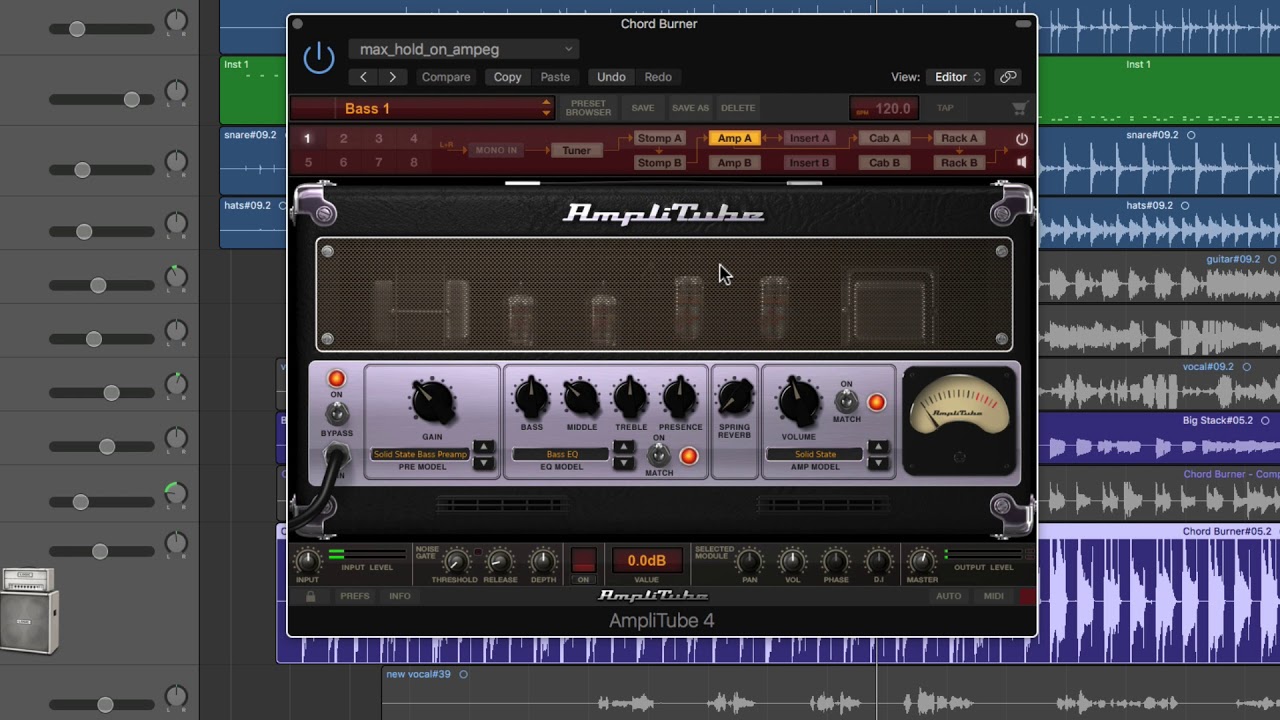Viewport: 1280px width, 720px height.
Task: Click the MIDI button
Action: point(993,596)
